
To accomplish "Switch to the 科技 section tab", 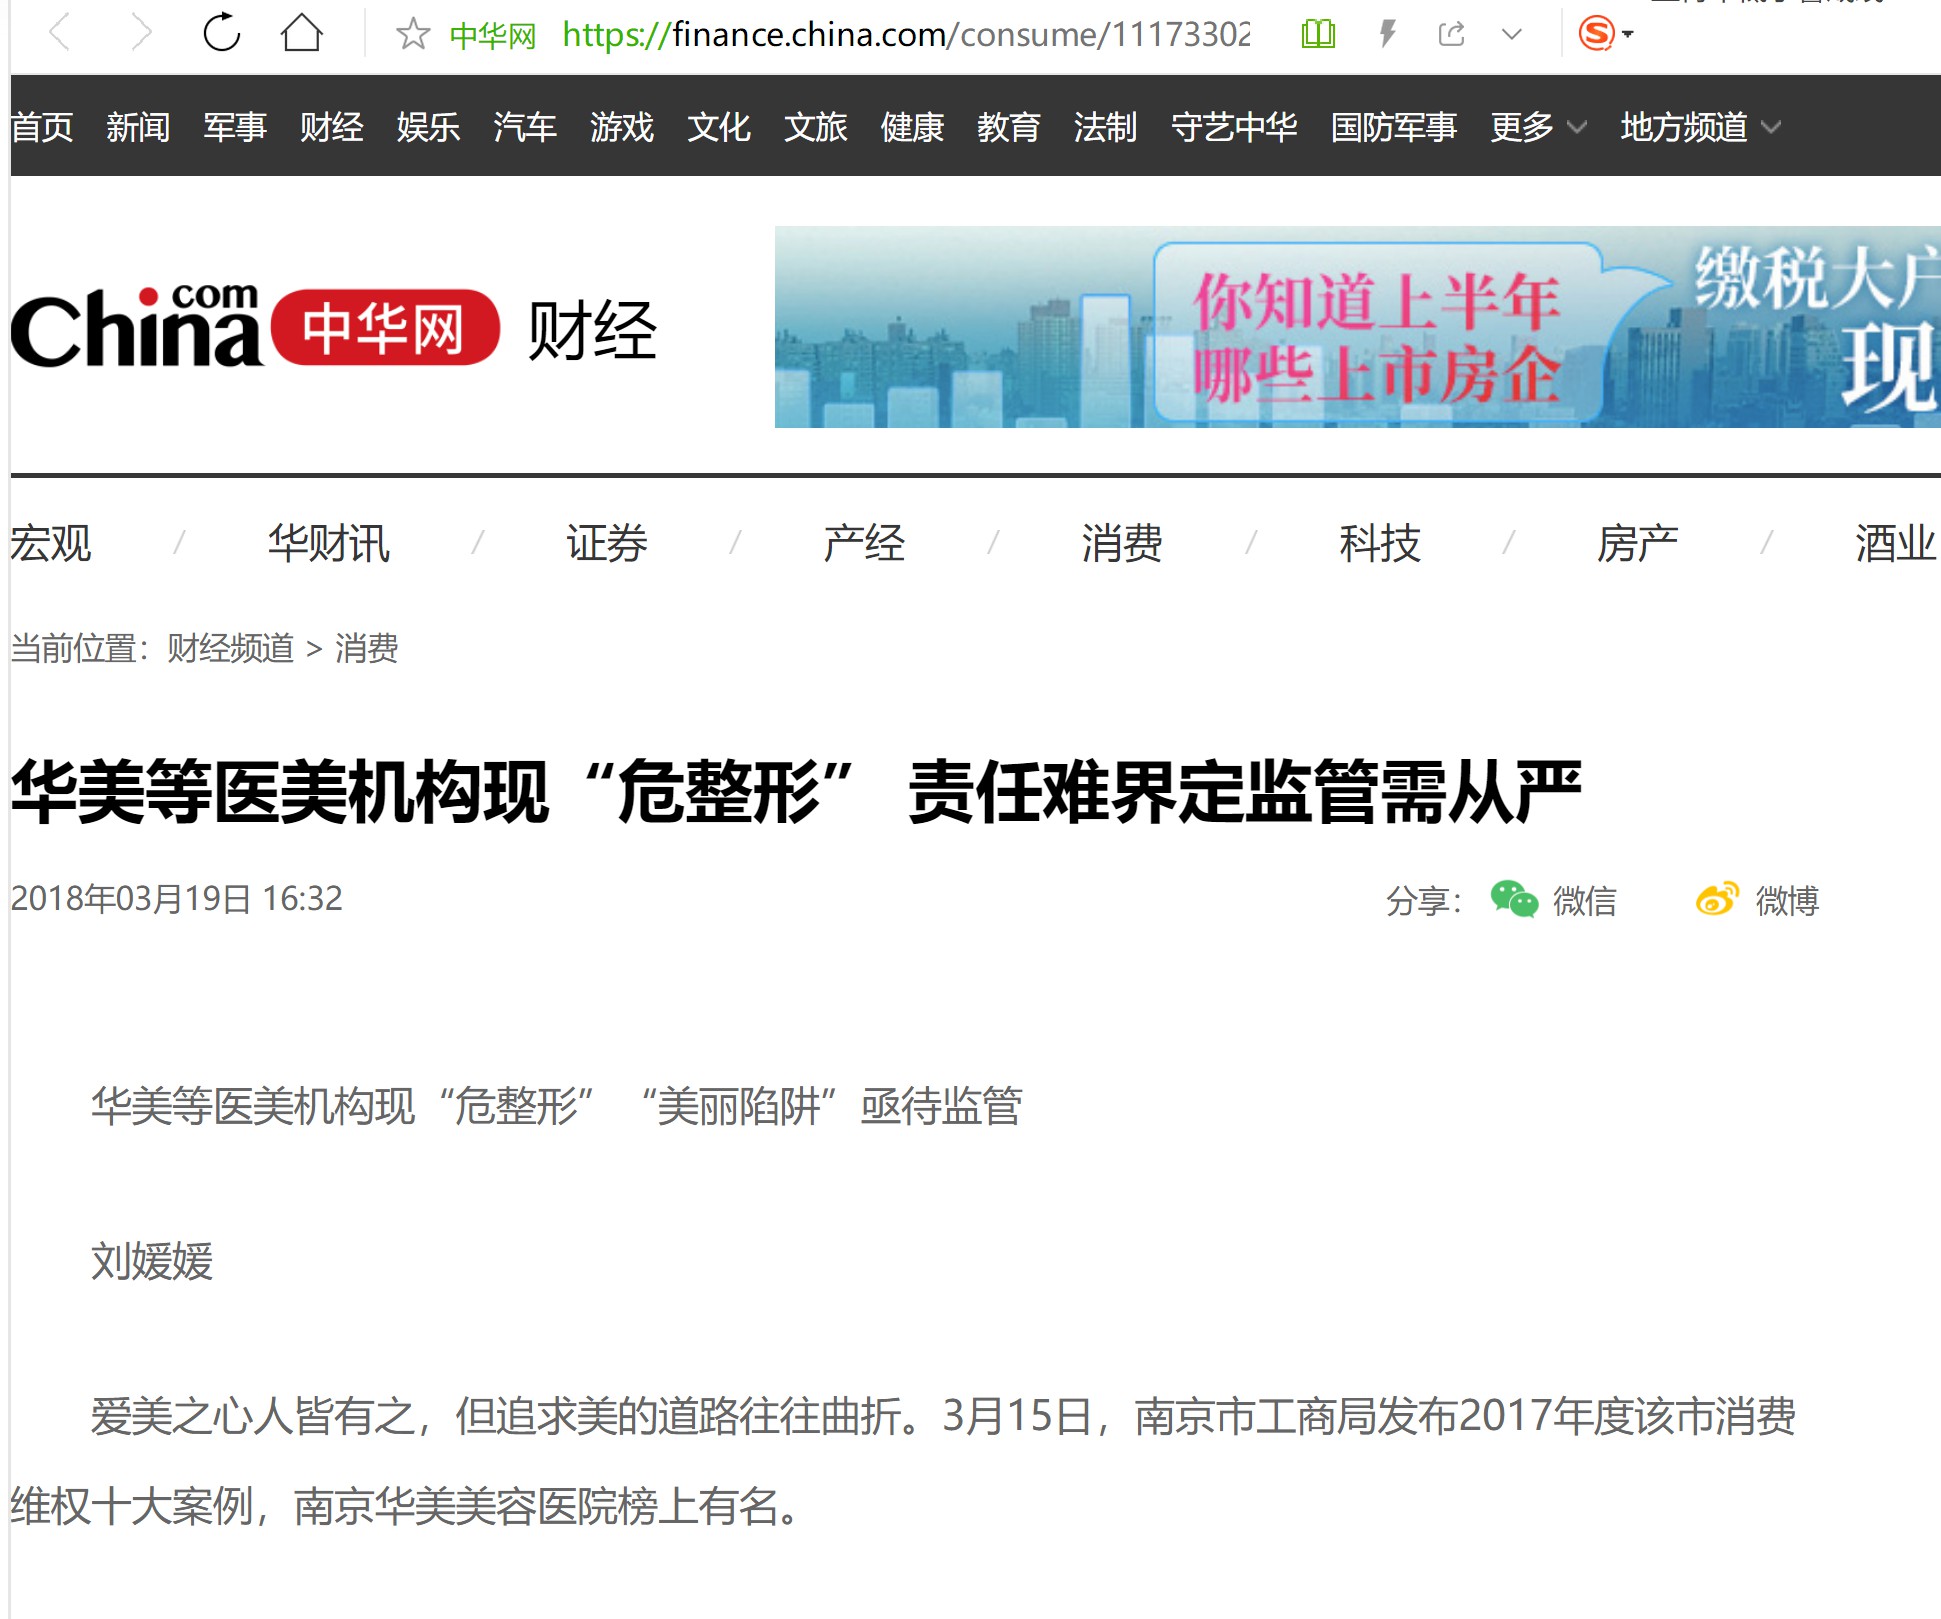I will click(x=1380, y=543).
